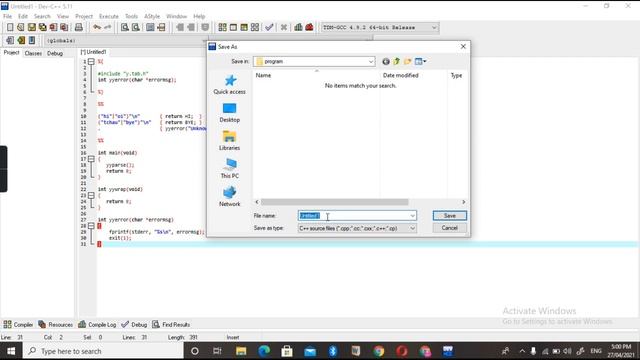The width and height of the screenshot is (640, 360).
Task: Click the Save All toolbar icon
Action: 42,27
